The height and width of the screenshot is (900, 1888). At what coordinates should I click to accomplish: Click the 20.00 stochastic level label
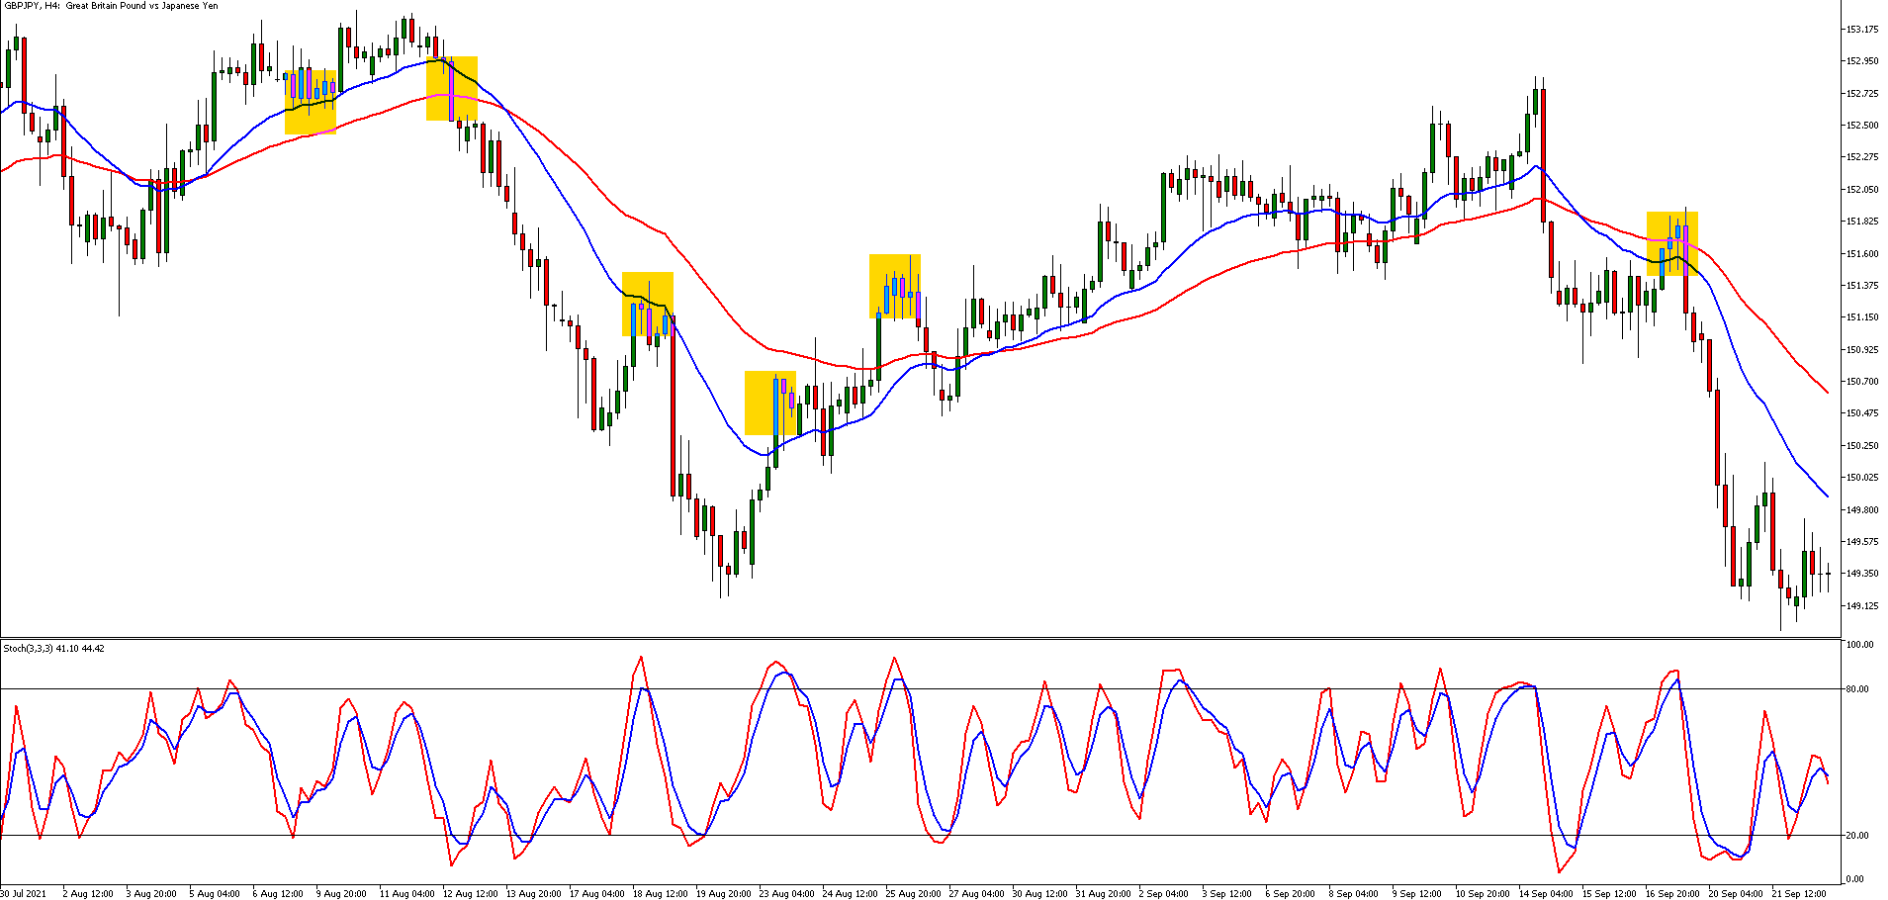tap(1858, 835)
